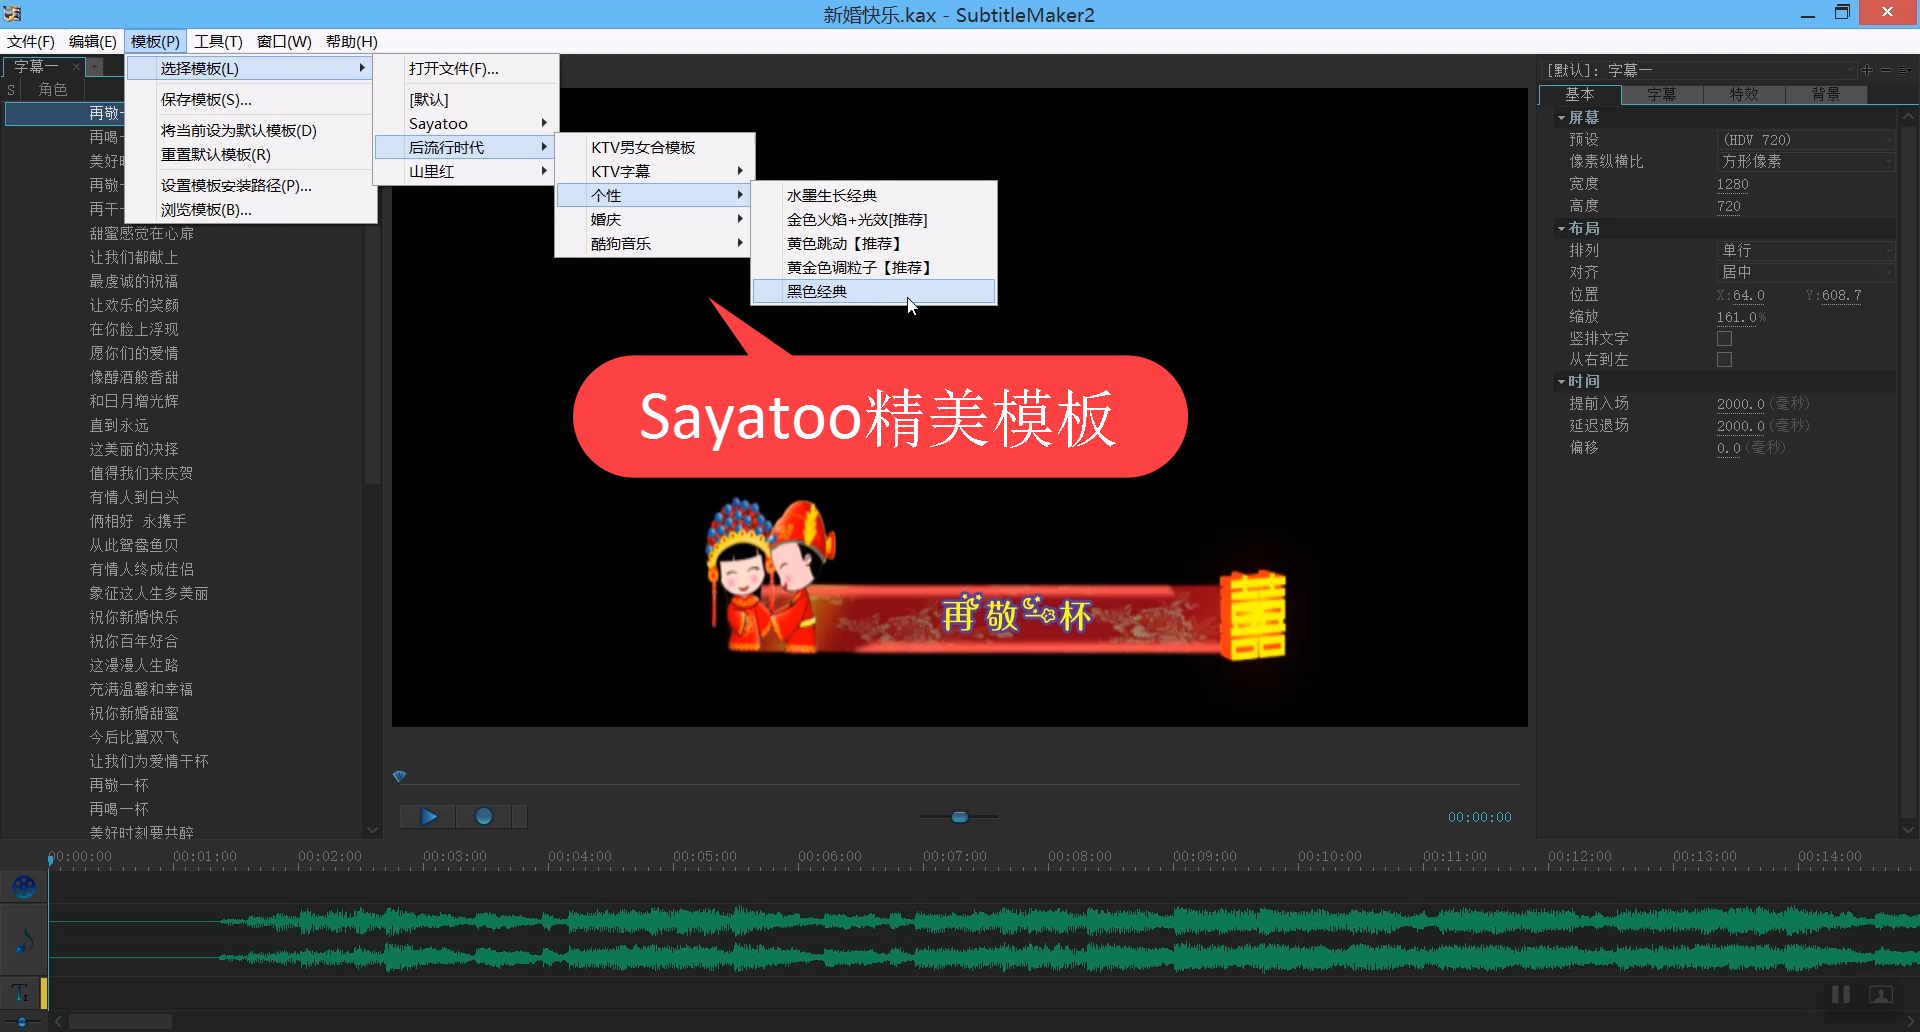Close the 字幕一 subtitle tab
This screenshot has height=1032, width=1920.
(76, 67)
